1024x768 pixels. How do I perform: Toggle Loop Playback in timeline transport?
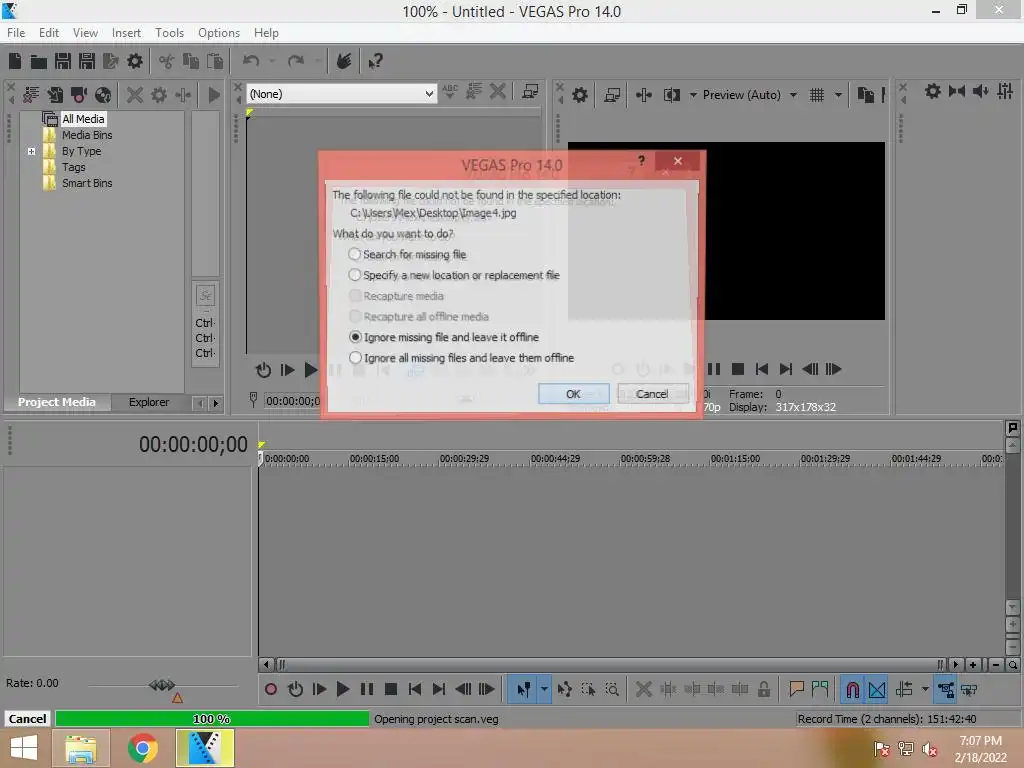(x=295, y=689)
